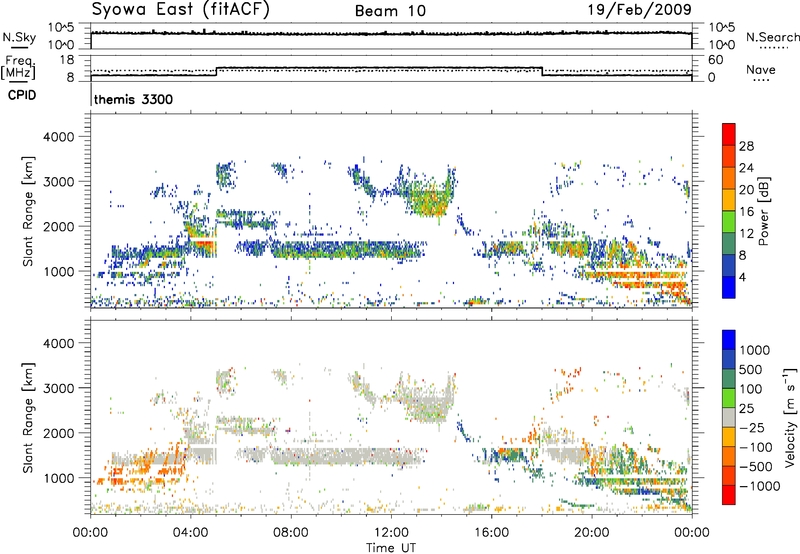Pick red top segment of Power color bar

point(729,134)
